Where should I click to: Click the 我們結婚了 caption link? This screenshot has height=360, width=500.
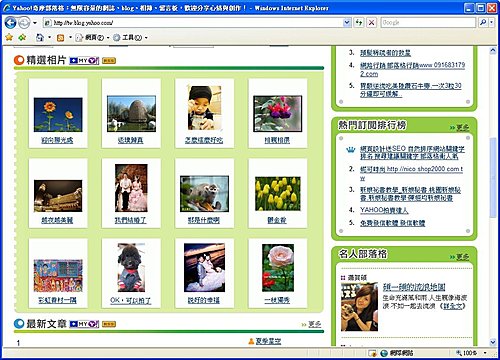130,220
